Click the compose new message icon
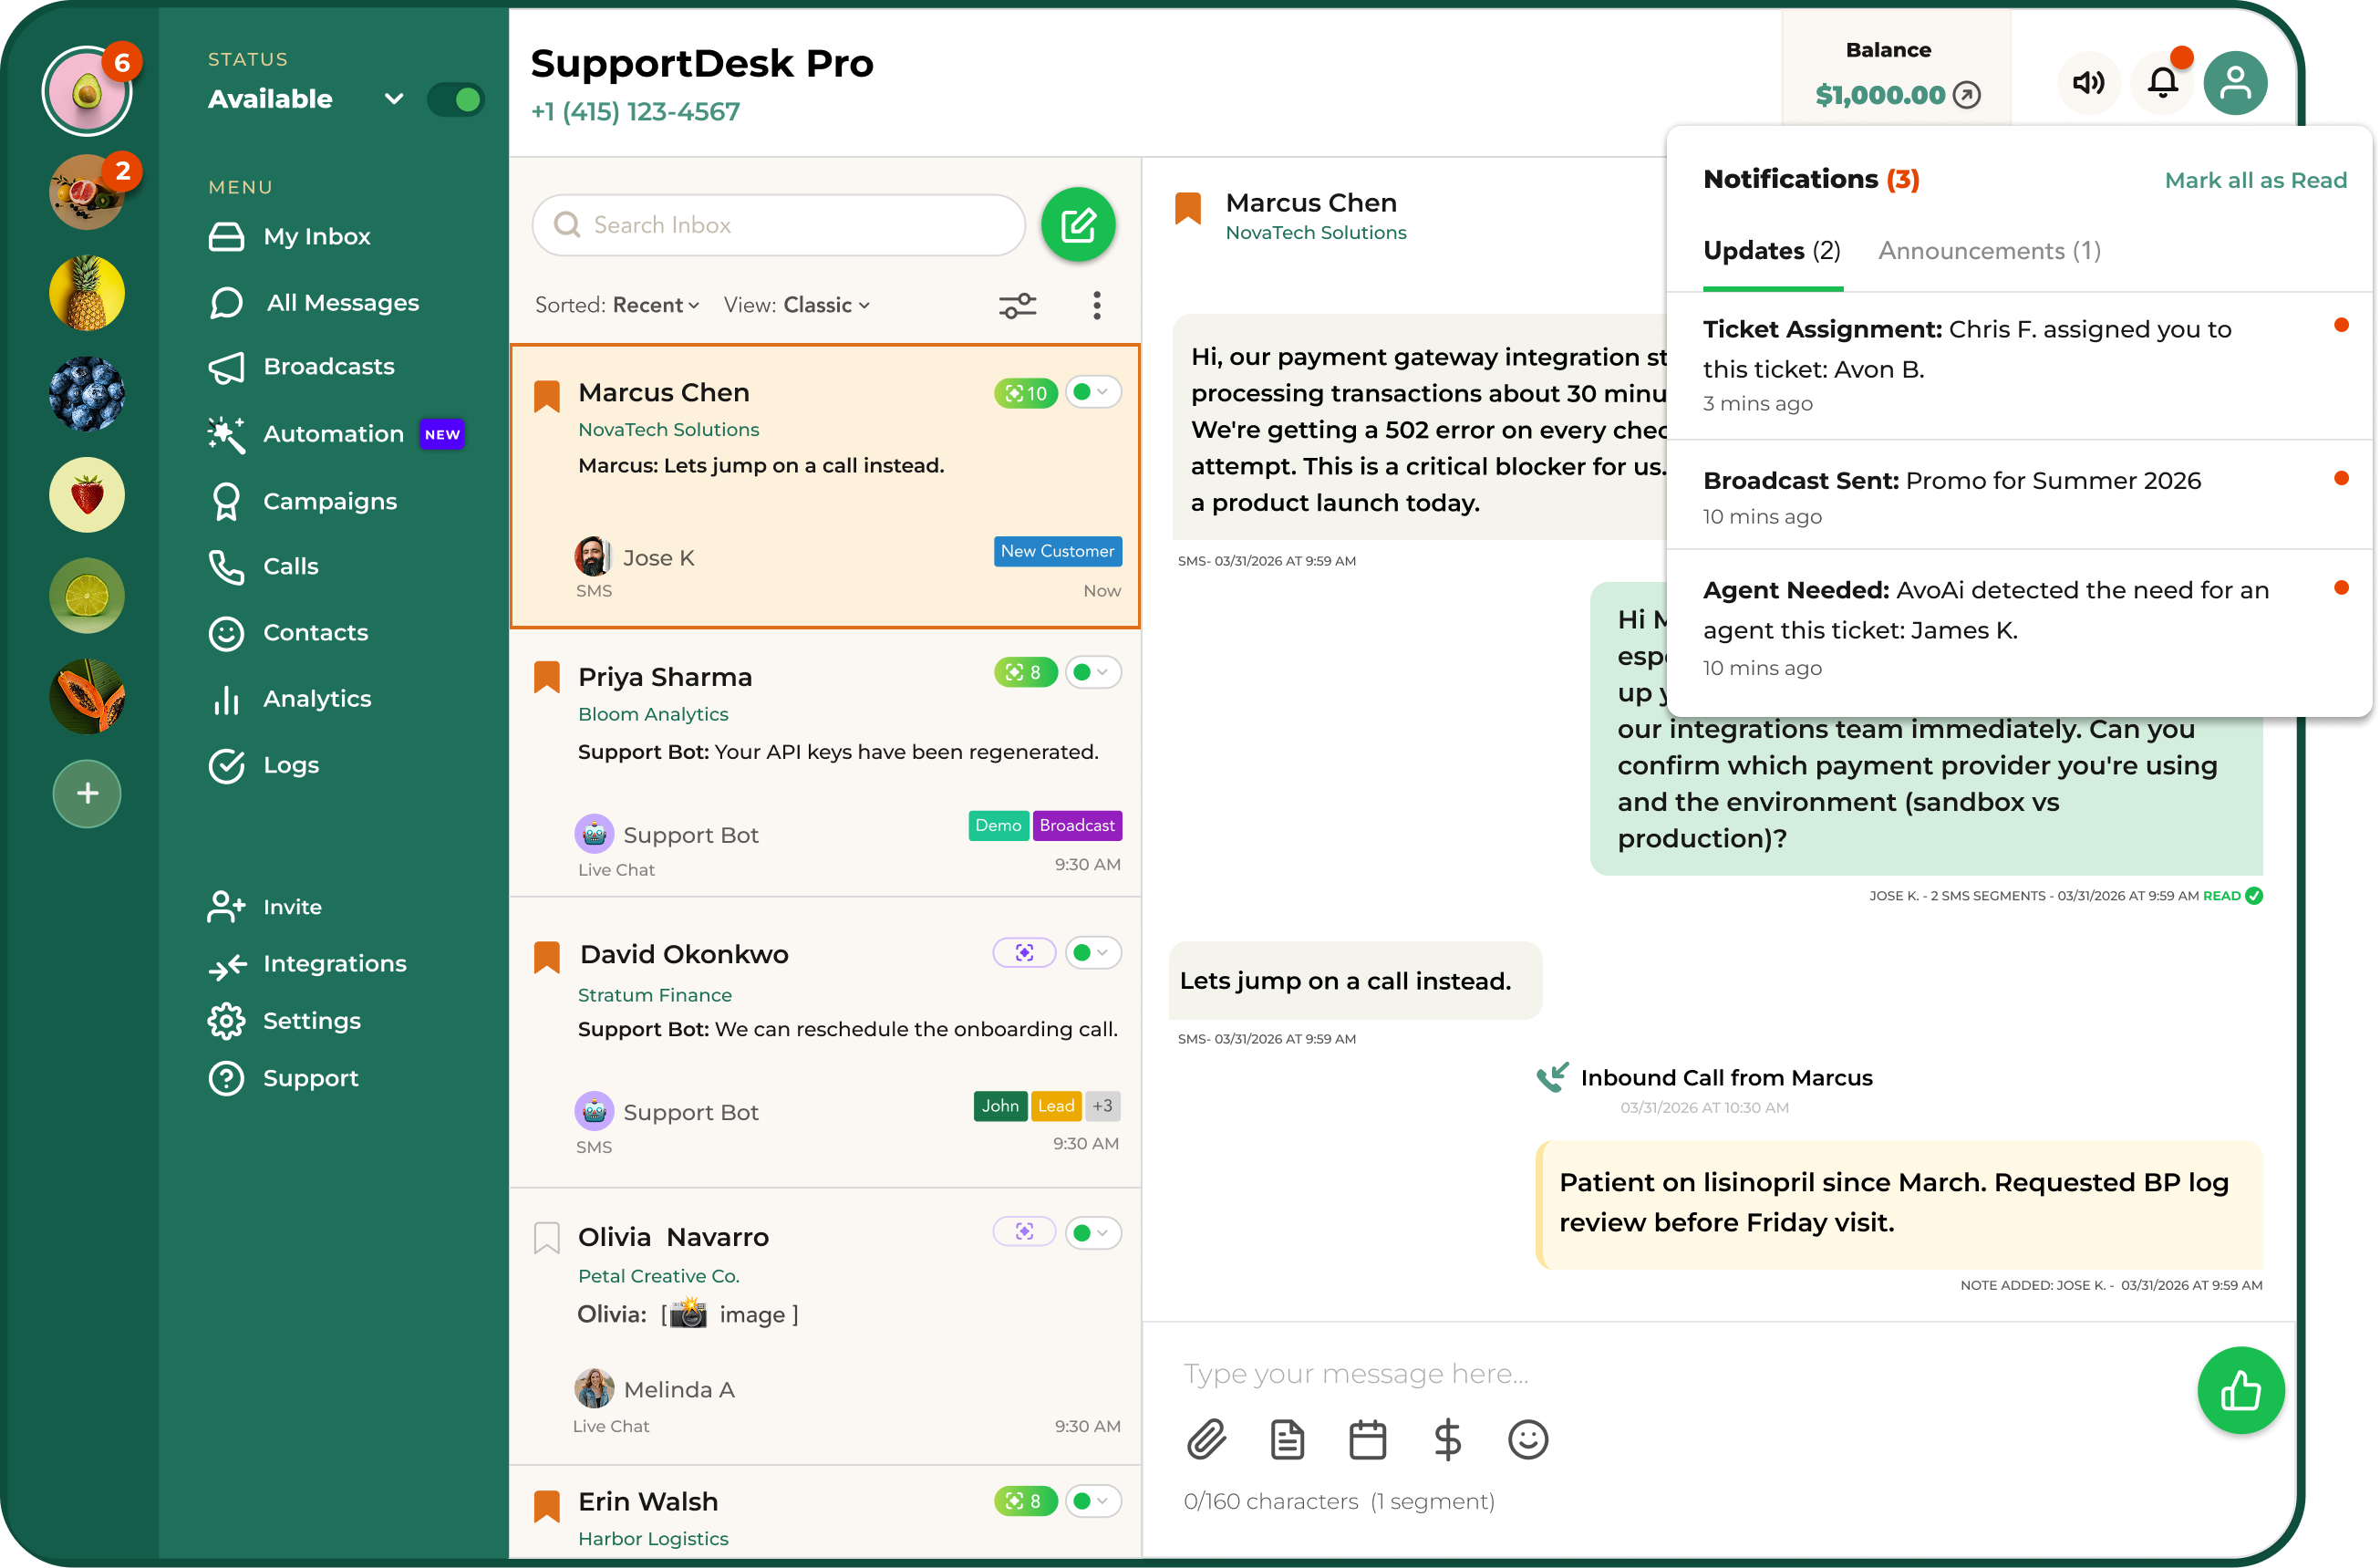 coord(1078,225)
